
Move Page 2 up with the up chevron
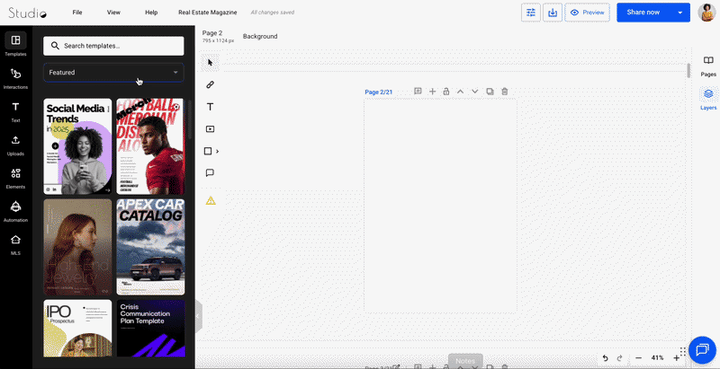coord(460,91)
